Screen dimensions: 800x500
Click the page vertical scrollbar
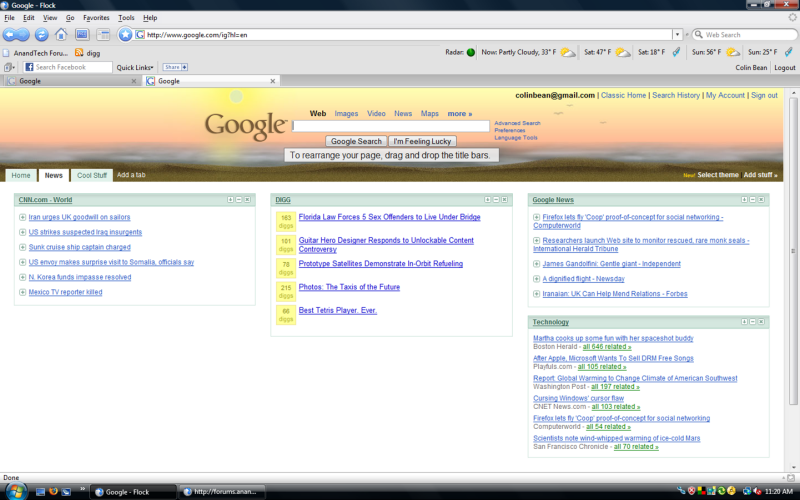click(x=792, y=250)
